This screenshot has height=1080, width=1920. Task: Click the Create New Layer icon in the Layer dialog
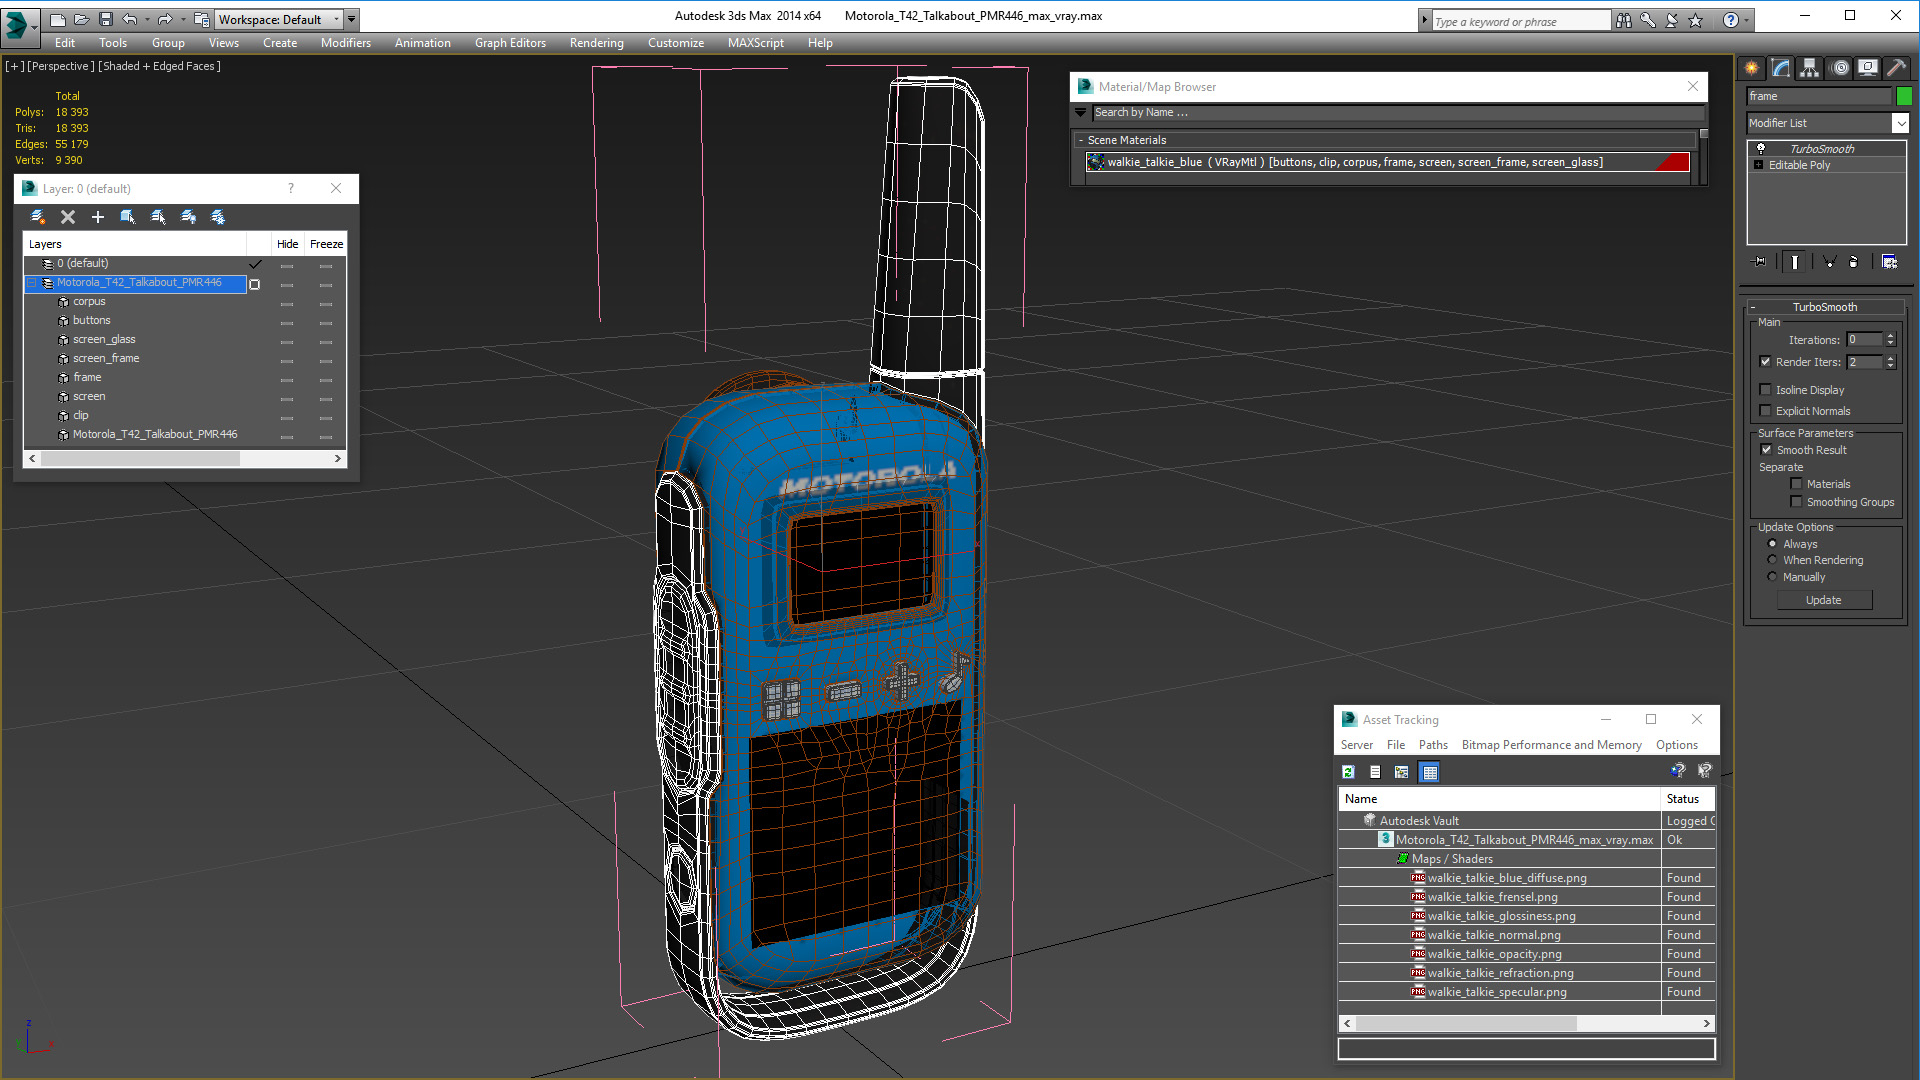tap(38, 217)
